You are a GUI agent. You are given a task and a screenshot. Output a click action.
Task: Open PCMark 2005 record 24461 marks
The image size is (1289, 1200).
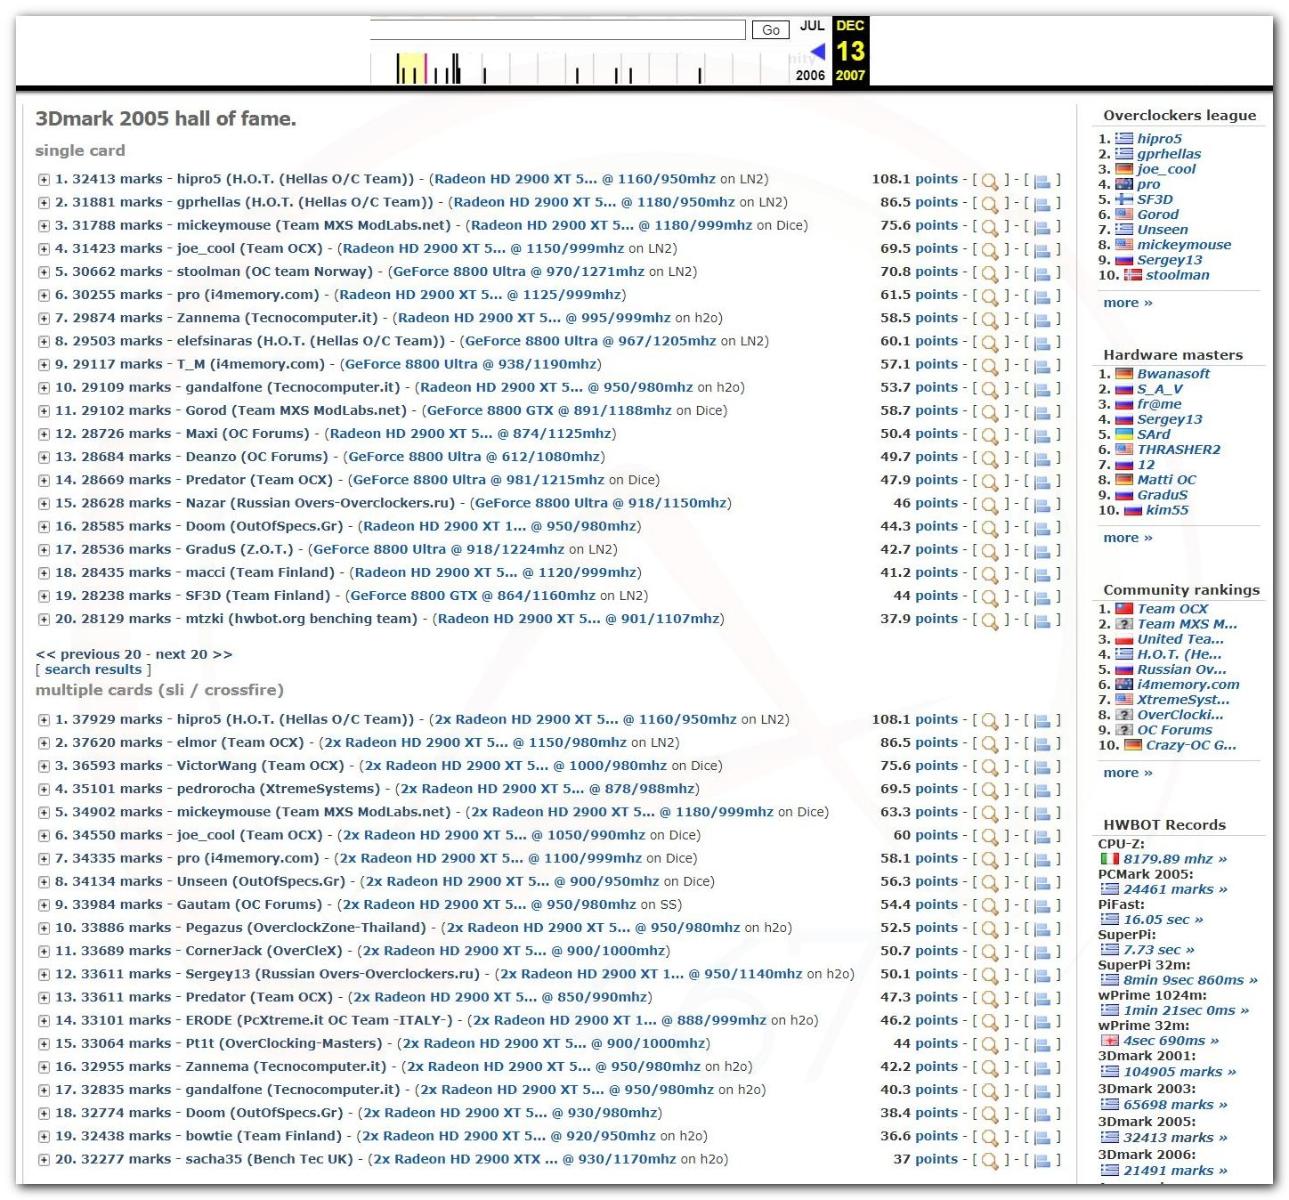tap(1175, 889)
